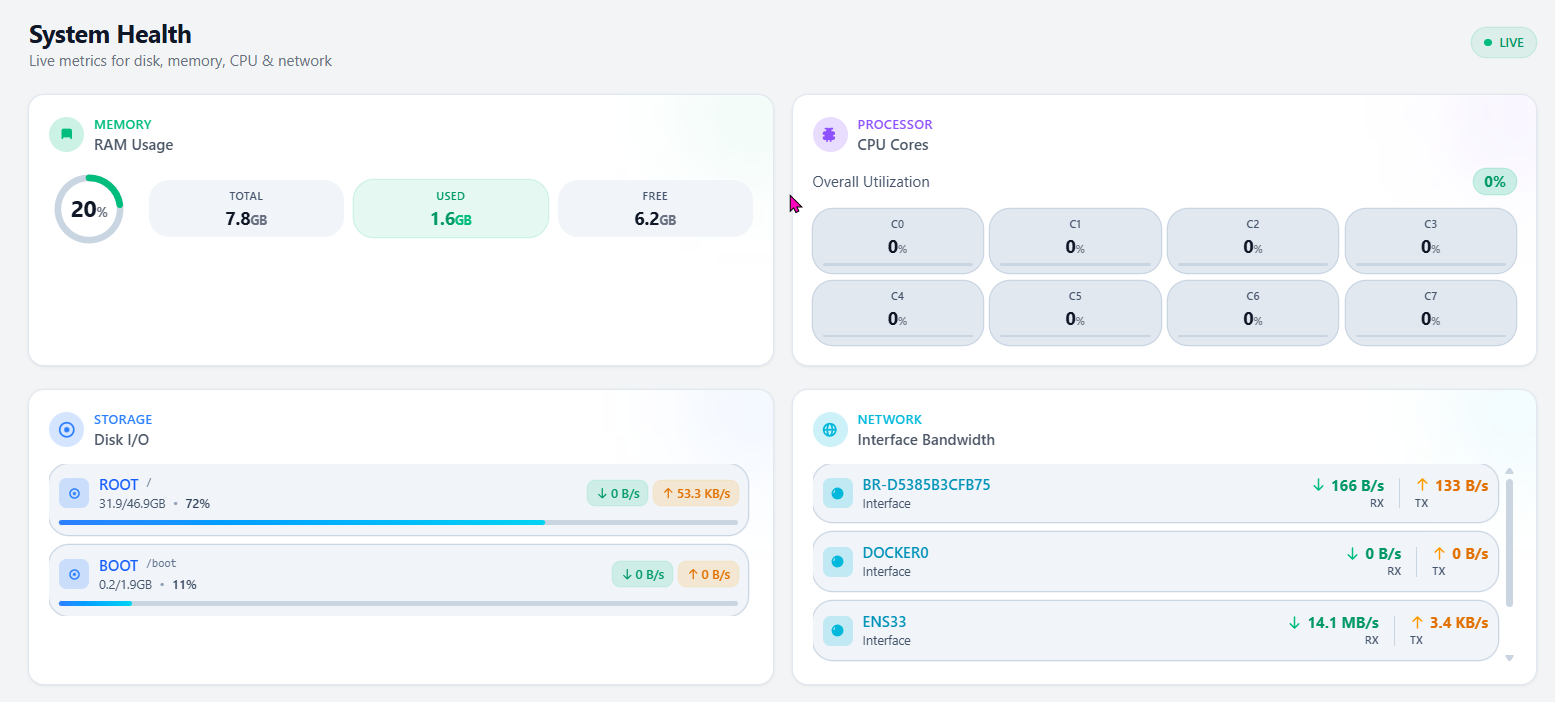This screenshot has height=702, width=1555.
Task: Click the network list scroll-down arrow
Action: point(1509,658)
